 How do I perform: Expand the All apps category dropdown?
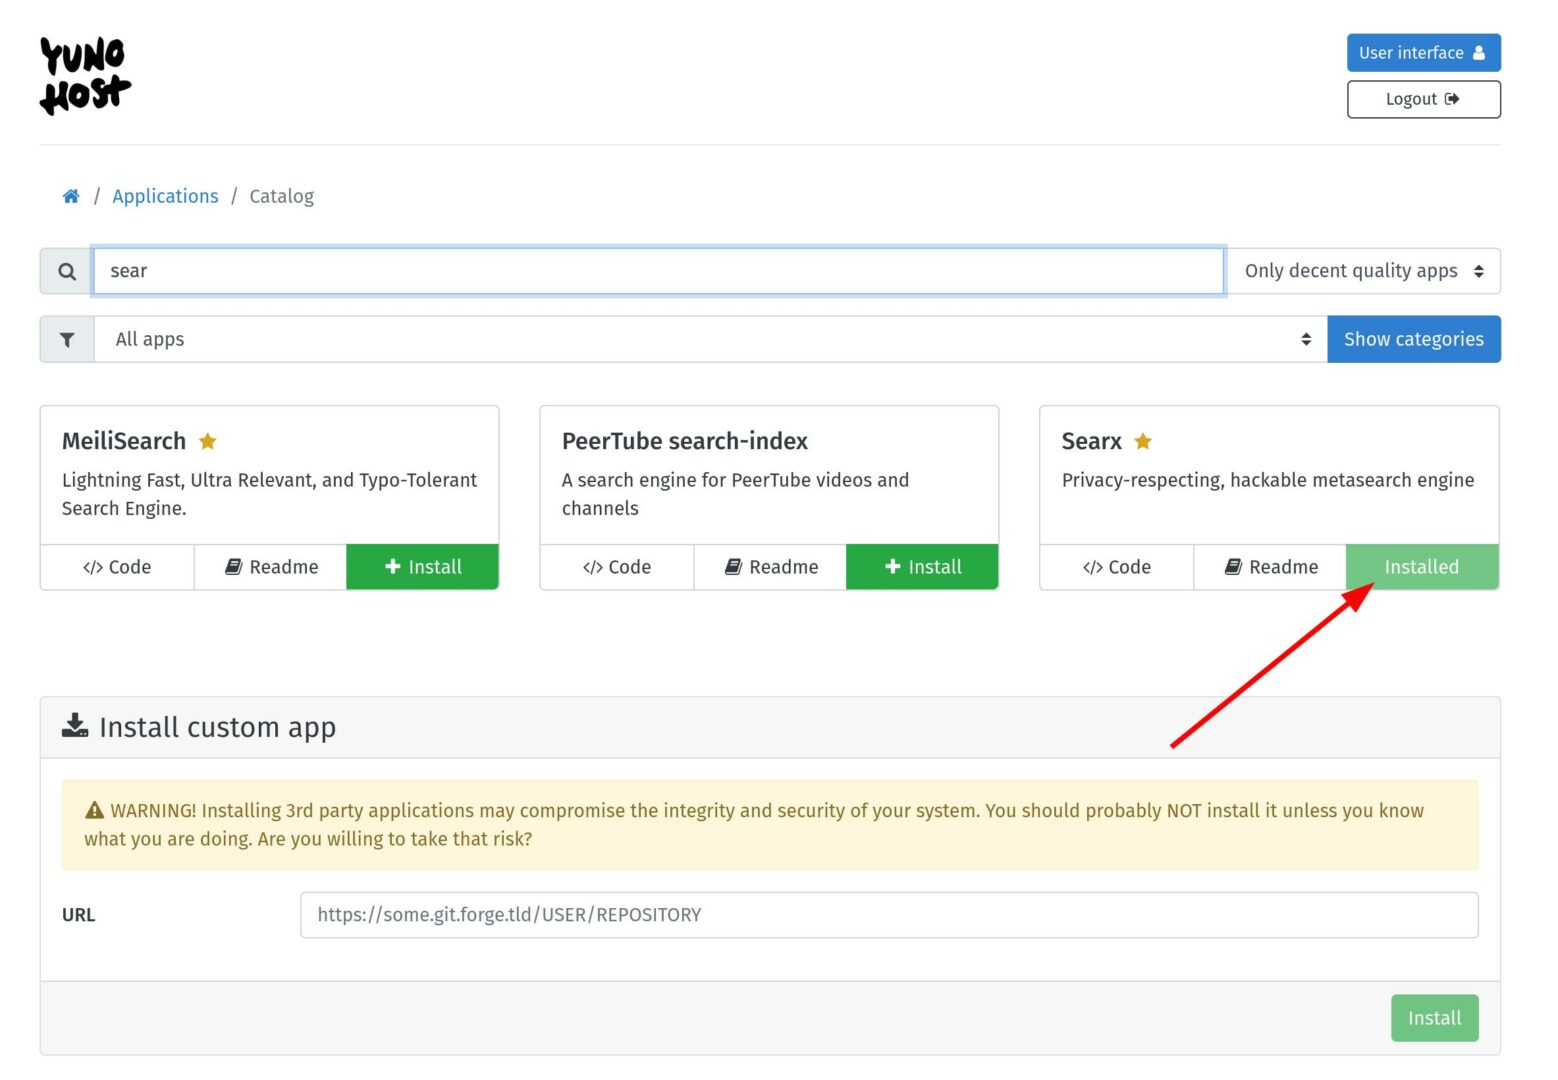[x=710, y=340]
